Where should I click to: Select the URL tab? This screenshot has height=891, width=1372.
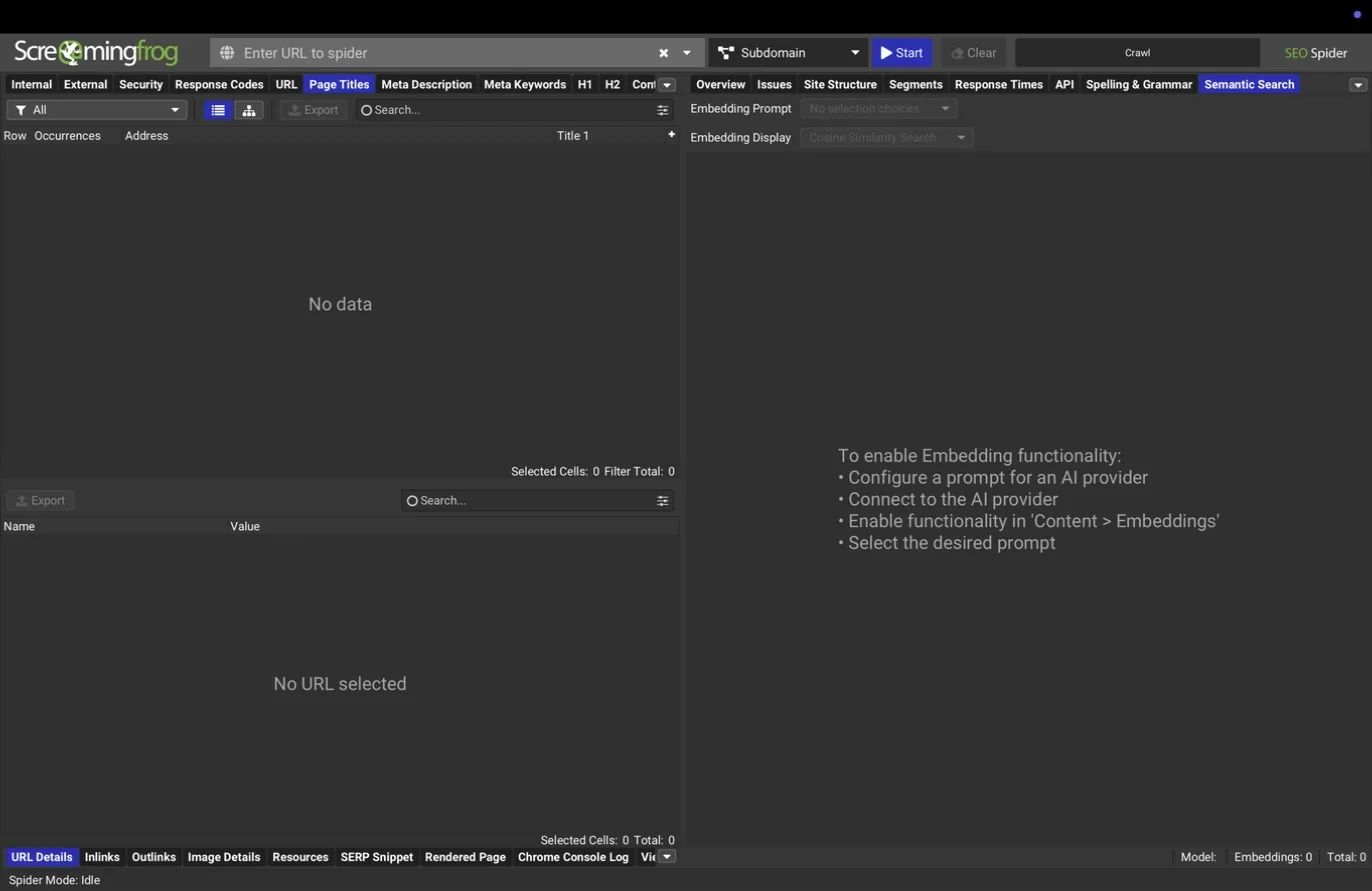click(287, 84)
